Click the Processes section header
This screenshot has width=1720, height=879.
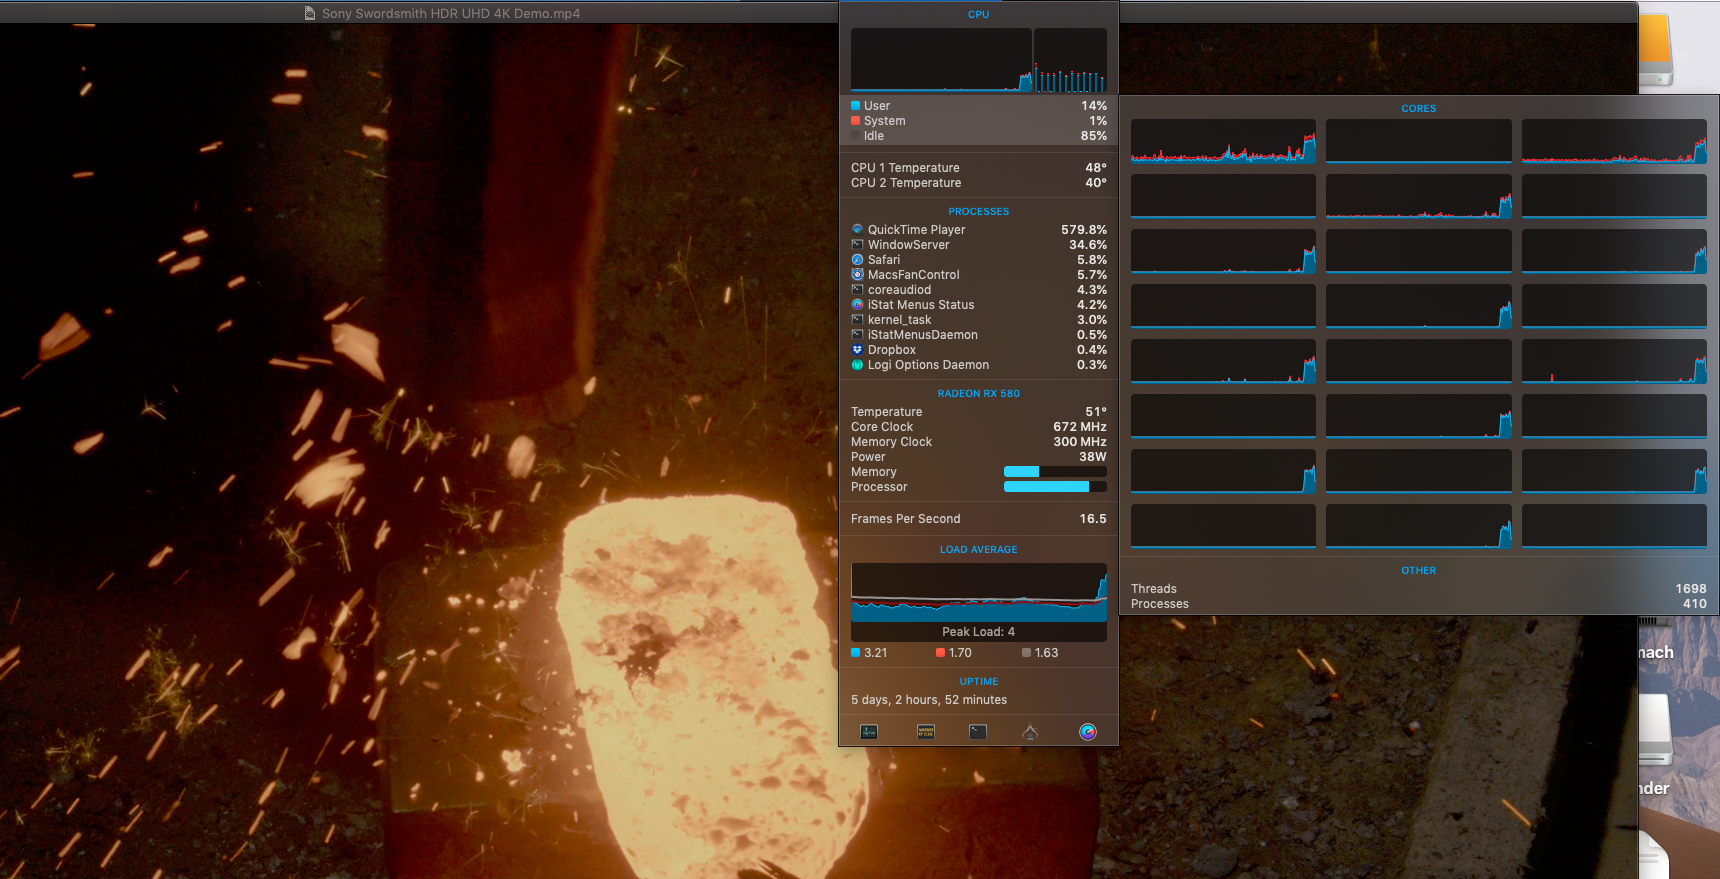[x=978, y=212]
